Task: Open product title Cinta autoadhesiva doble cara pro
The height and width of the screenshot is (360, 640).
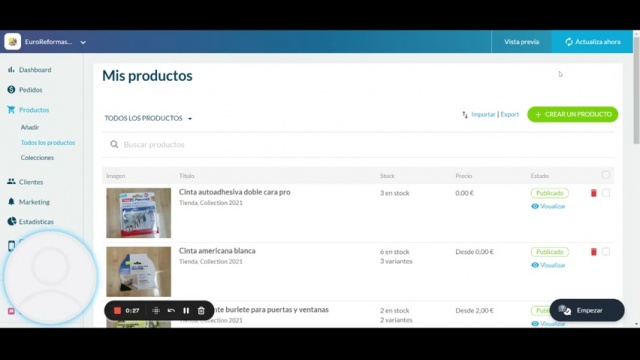Action: 235,192
